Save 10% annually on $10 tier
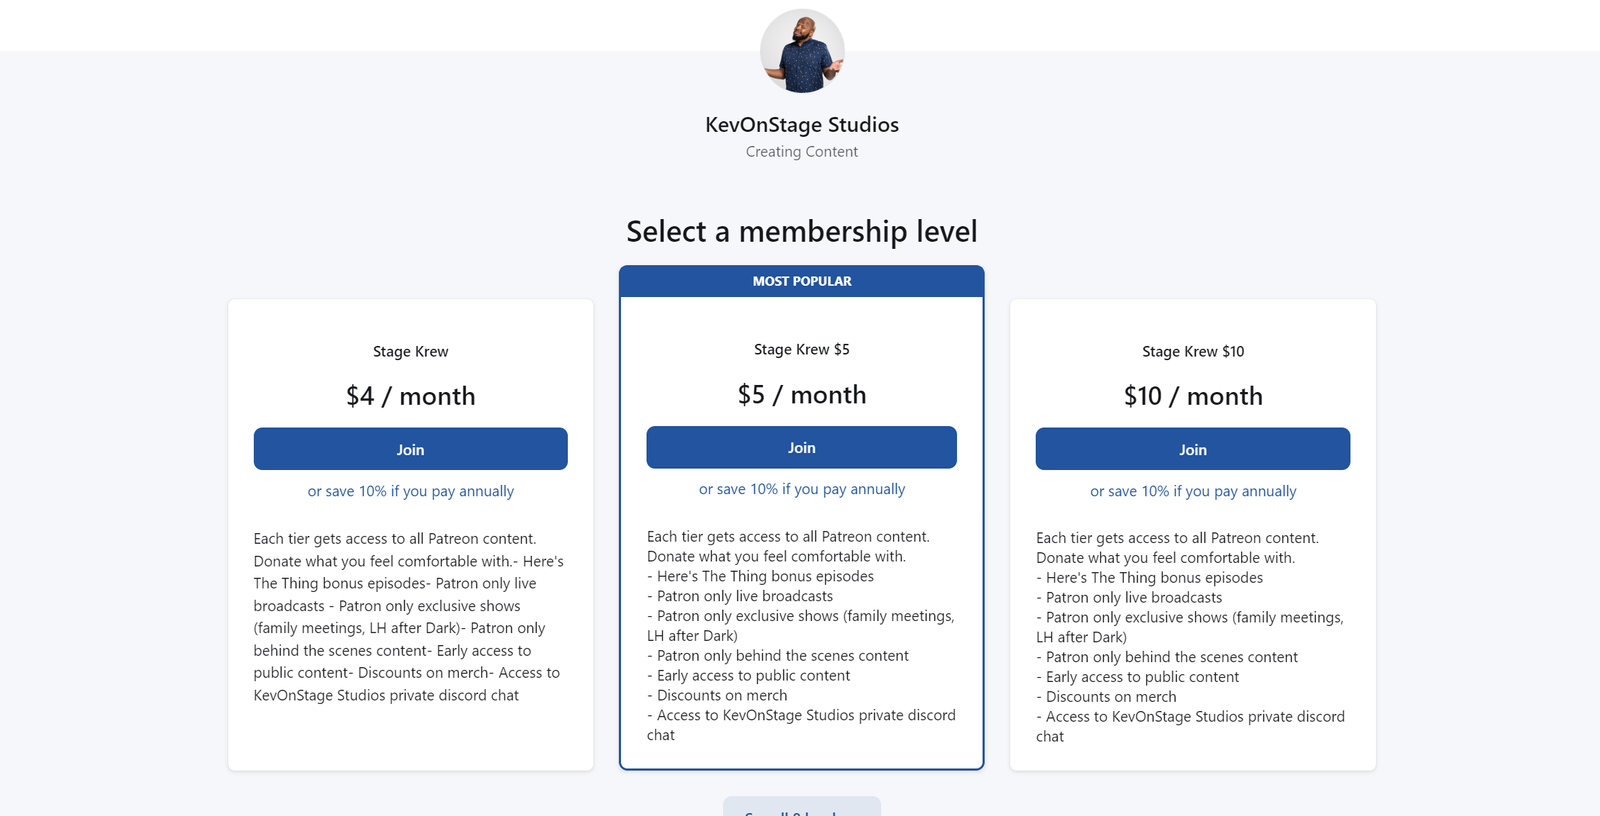The height and width of the screenshot is (816, 1600). (x=1192, y=491)
